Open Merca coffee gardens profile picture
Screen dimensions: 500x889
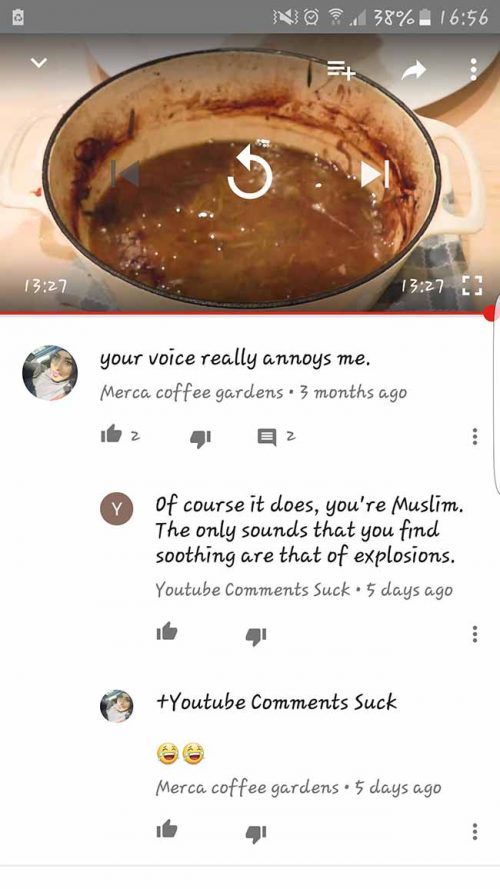pyautogui.click(x=50, y=373)
